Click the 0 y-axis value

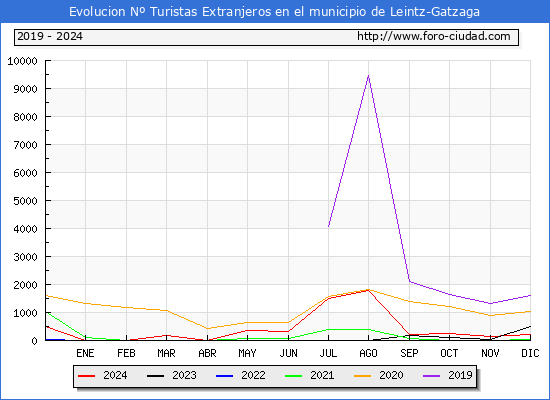click(x=34, y=341)
